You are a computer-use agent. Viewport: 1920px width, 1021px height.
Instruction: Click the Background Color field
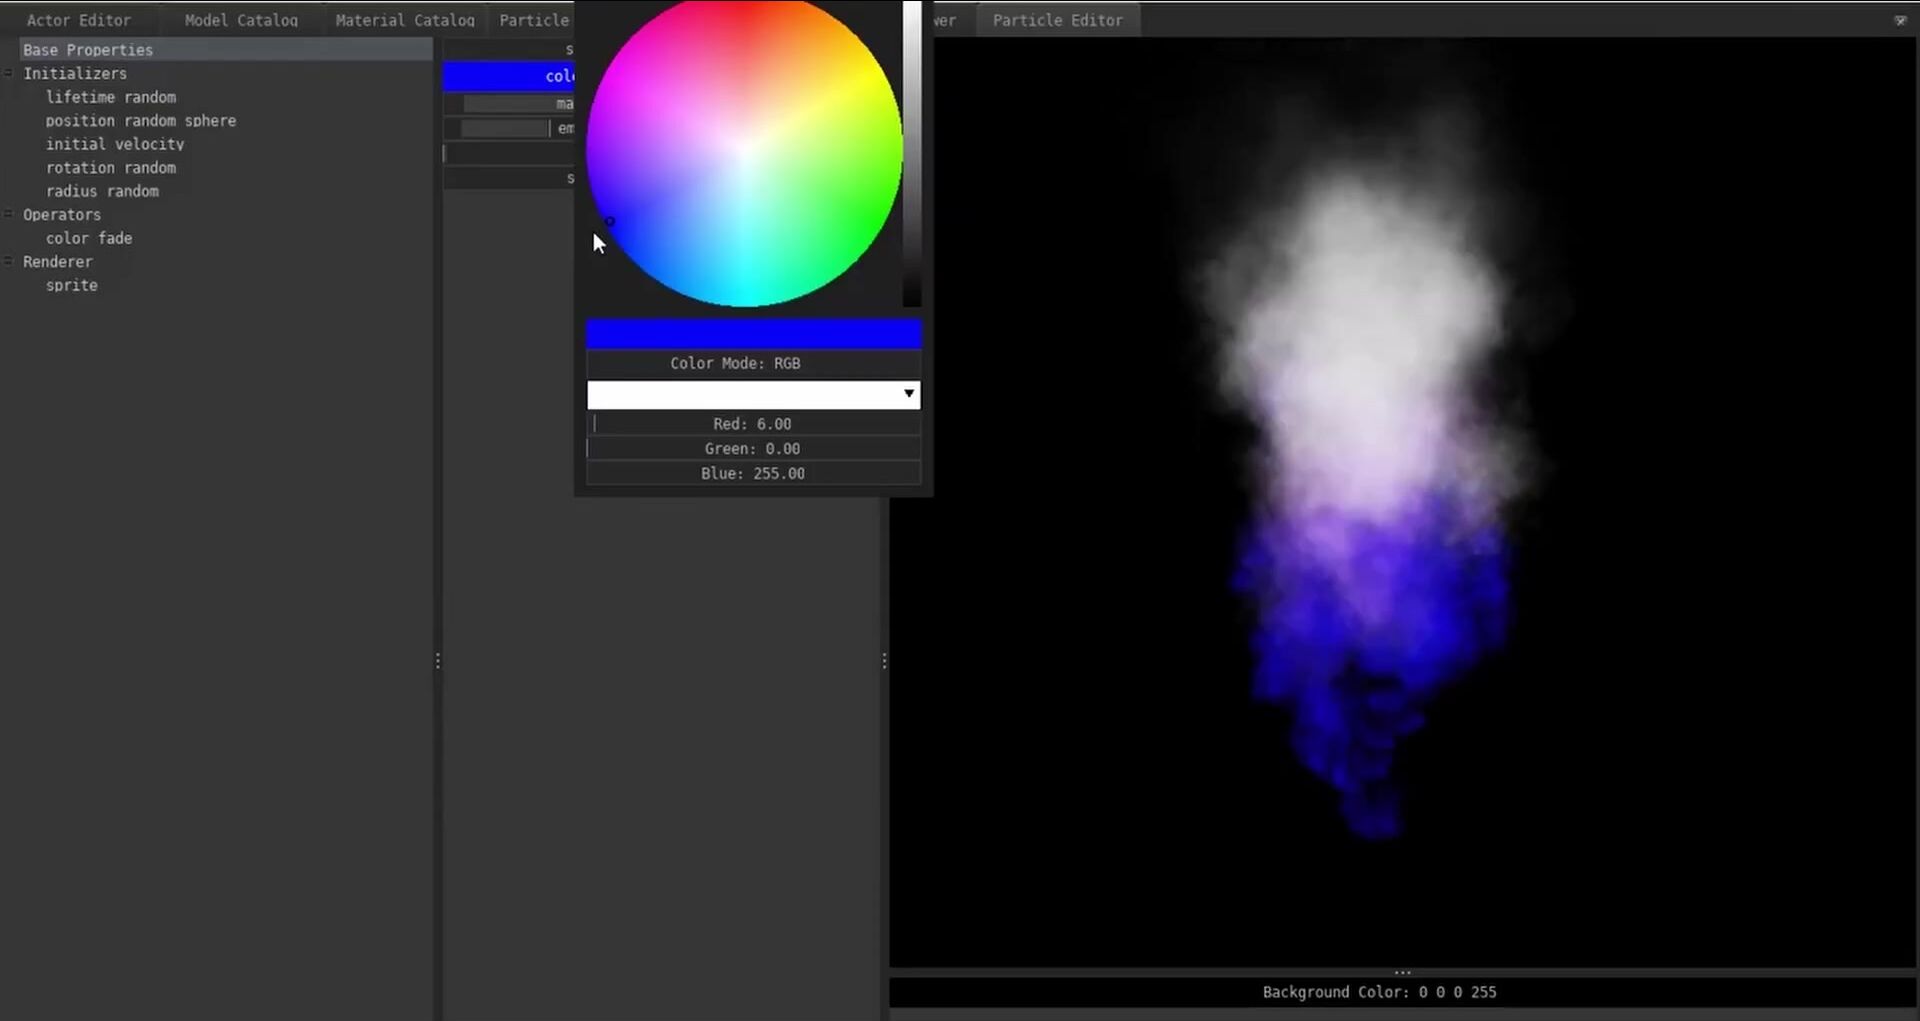point(1379,992)
